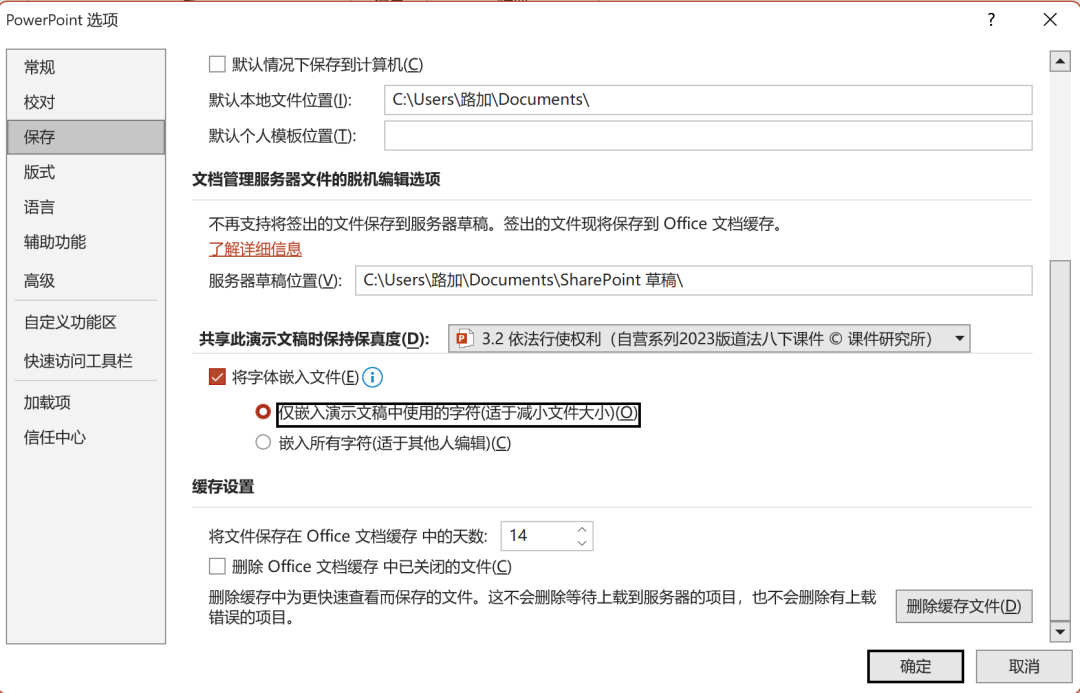Image resolution: width=1080 pixels, height=693 pixels.
Task: Click the scrollbar down arrow
Action: [x=1061, y=632]
